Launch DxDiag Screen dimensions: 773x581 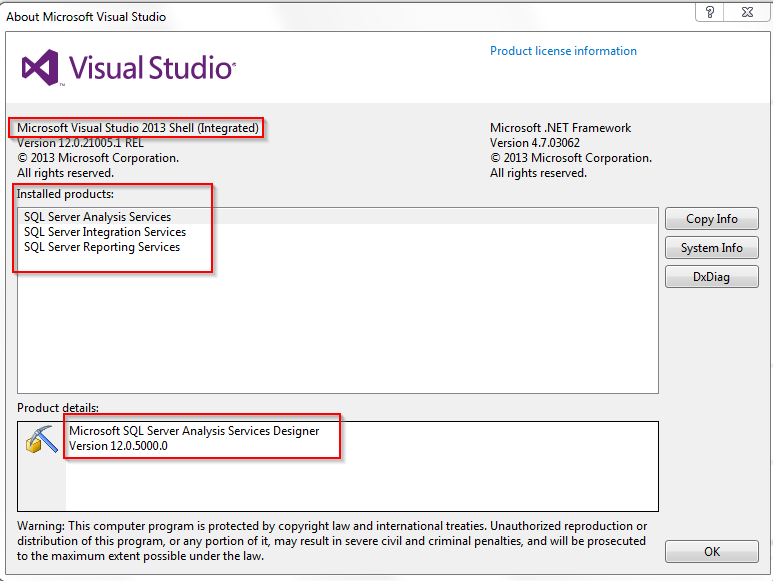(x=711, y=276)
